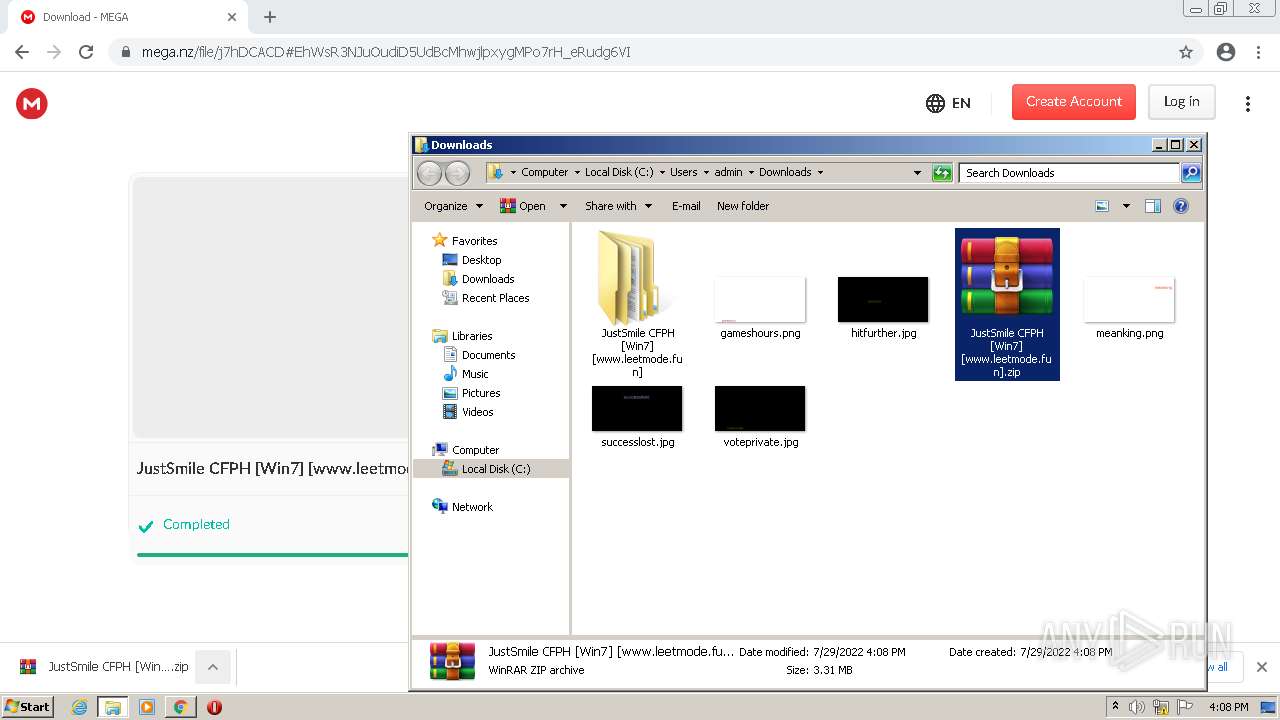Select Pictures library
Viewport: 1280px width, 720px height.
point(481,393)
